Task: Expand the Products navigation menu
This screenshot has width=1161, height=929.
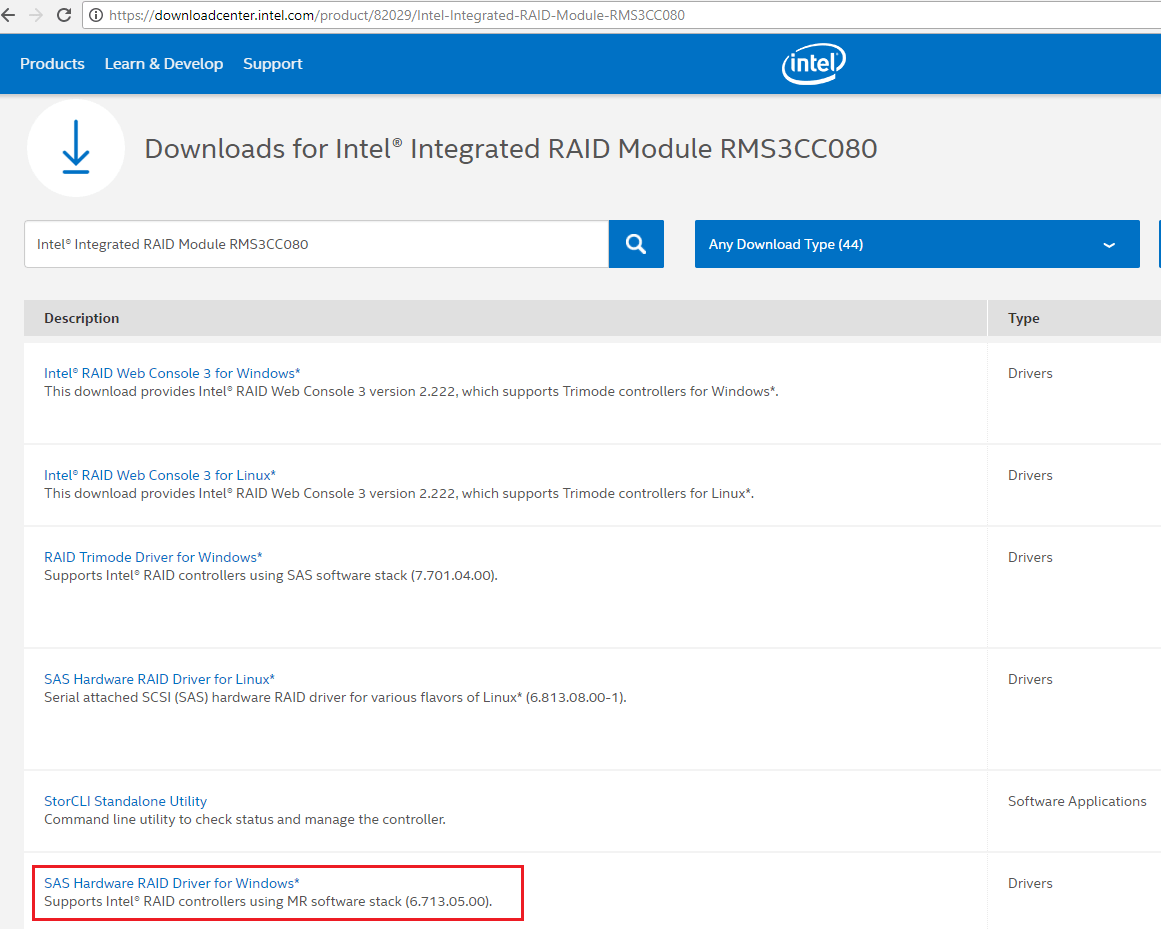Action: 52,63
